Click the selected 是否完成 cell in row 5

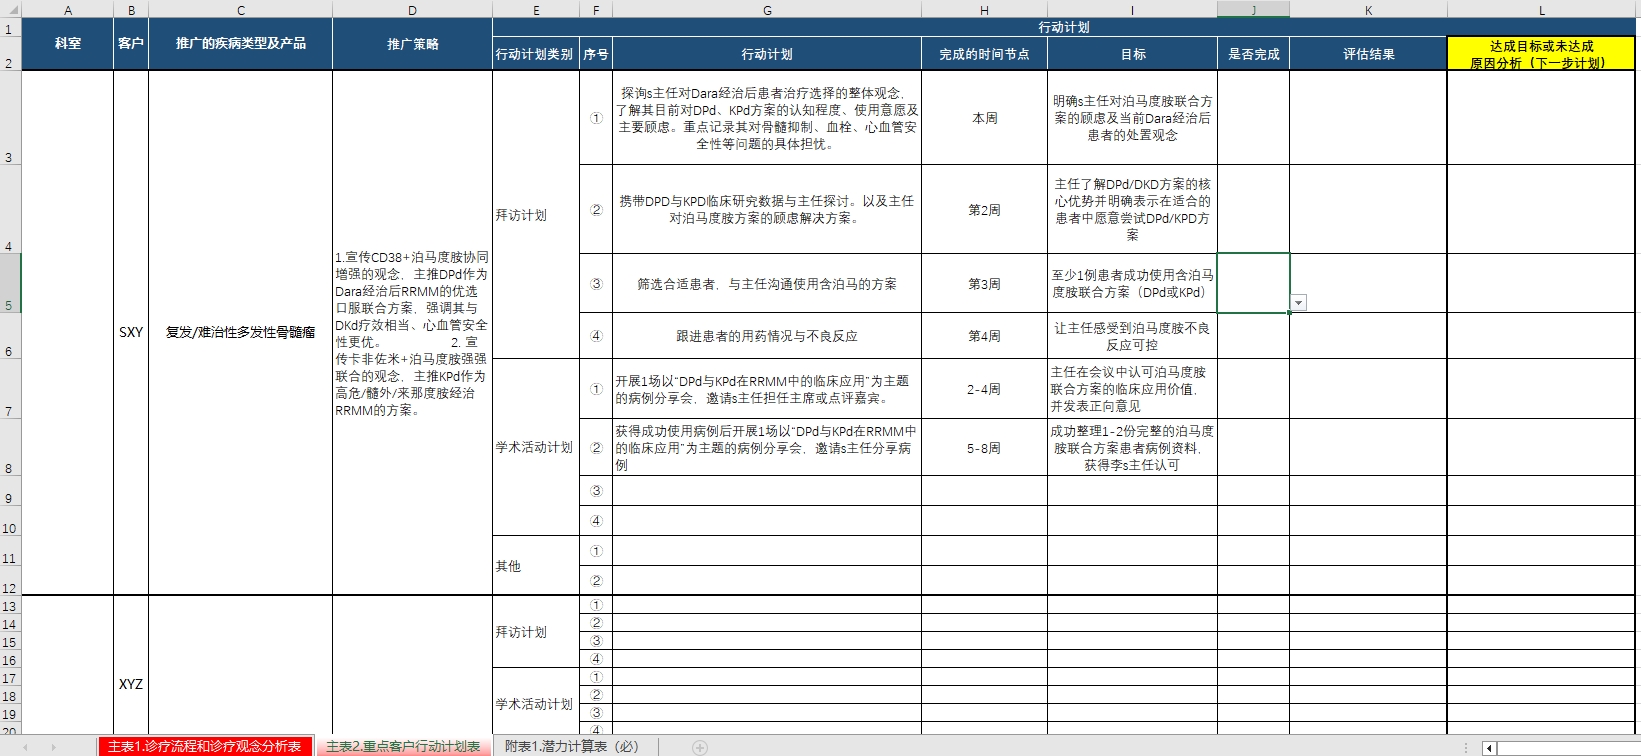click(x=1253, y=283)
